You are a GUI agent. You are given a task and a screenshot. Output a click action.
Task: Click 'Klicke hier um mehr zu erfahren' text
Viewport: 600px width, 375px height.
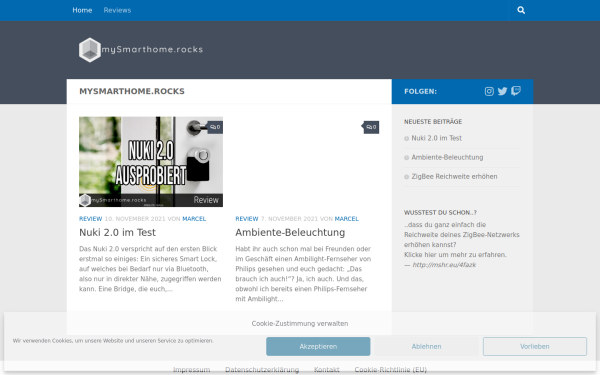click(x=455, y=255)
